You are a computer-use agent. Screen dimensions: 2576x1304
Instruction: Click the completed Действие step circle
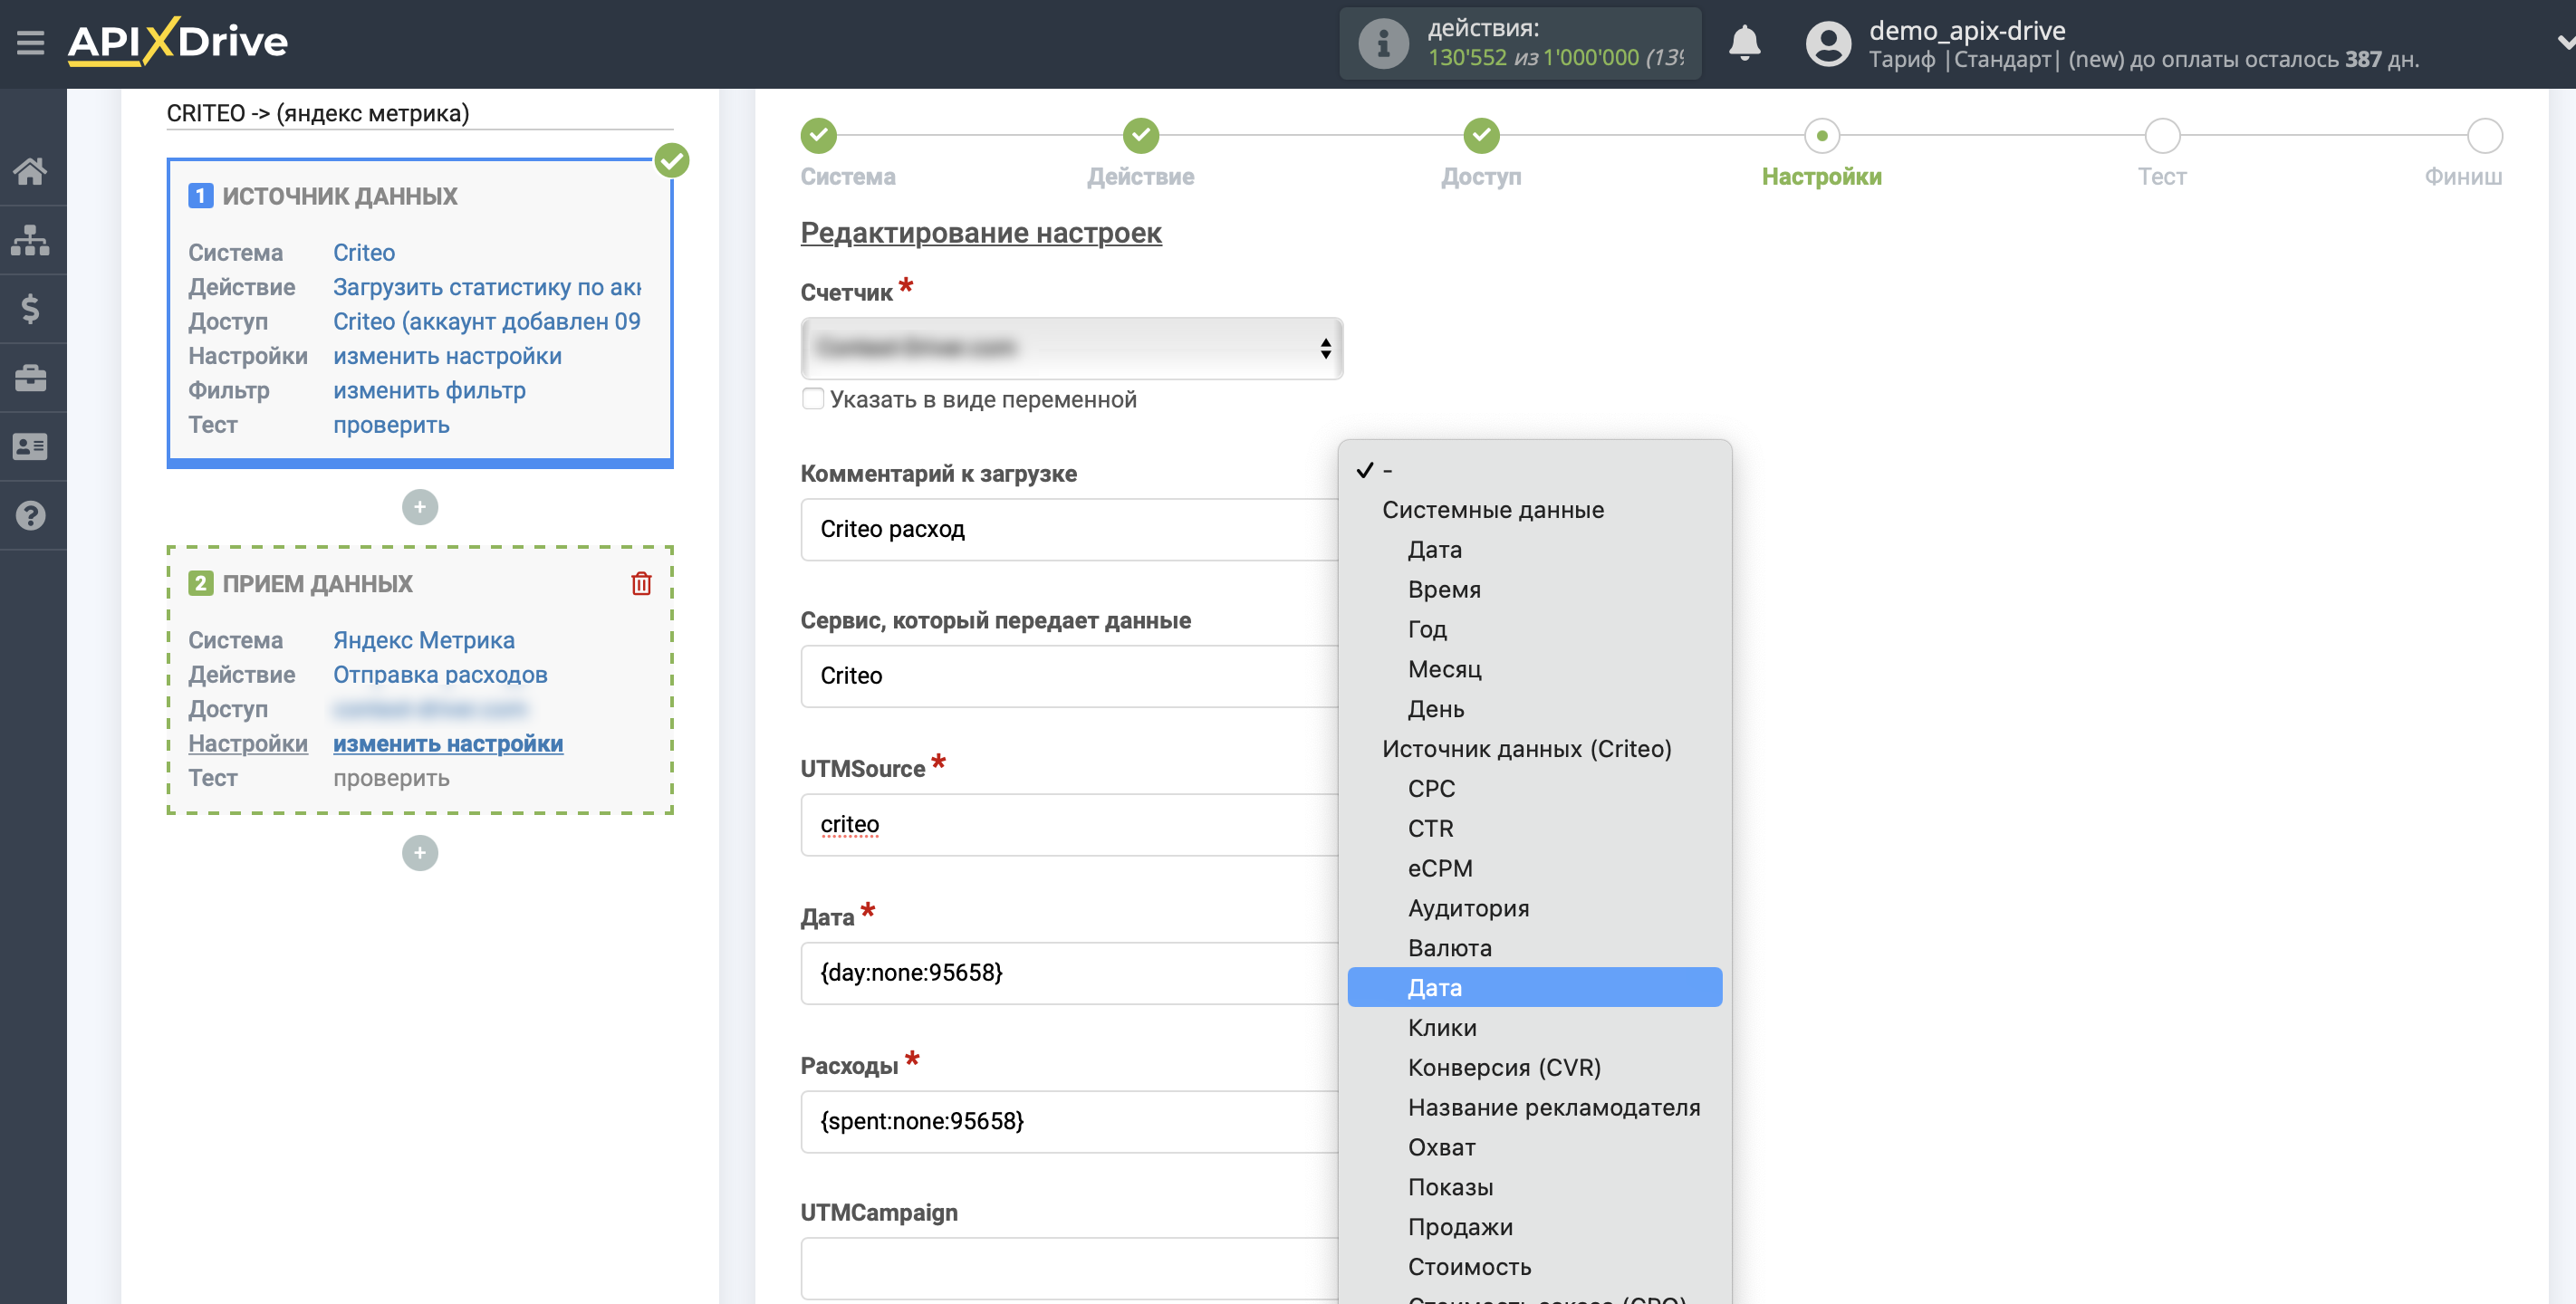tap(1140, 135)
